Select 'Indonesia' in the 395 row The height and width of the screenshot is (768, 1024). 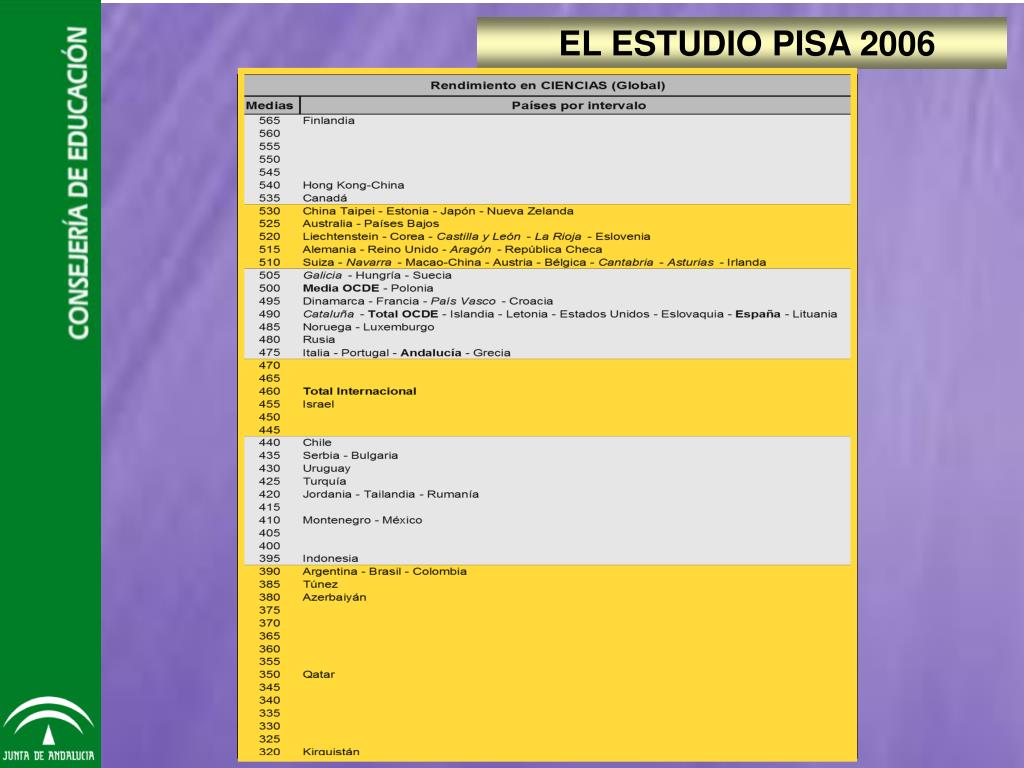tap(330, 559)
